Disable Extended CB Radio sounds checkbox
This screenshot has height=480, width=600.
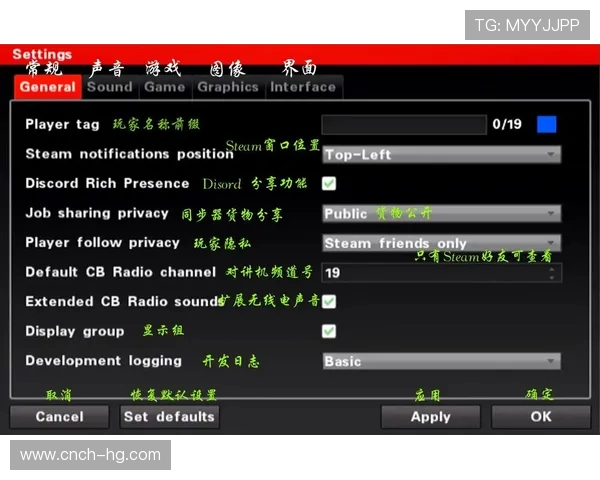(x=329, y=301)
